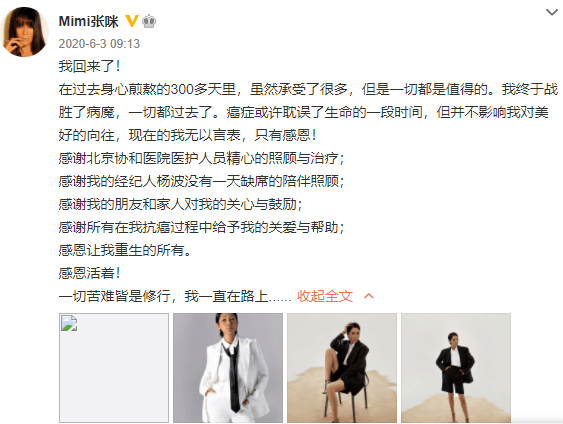Viewport: 563px width, 424px height.
Task: Click the line thanking 朋友和家人
Action: click(x=181, y=204)
